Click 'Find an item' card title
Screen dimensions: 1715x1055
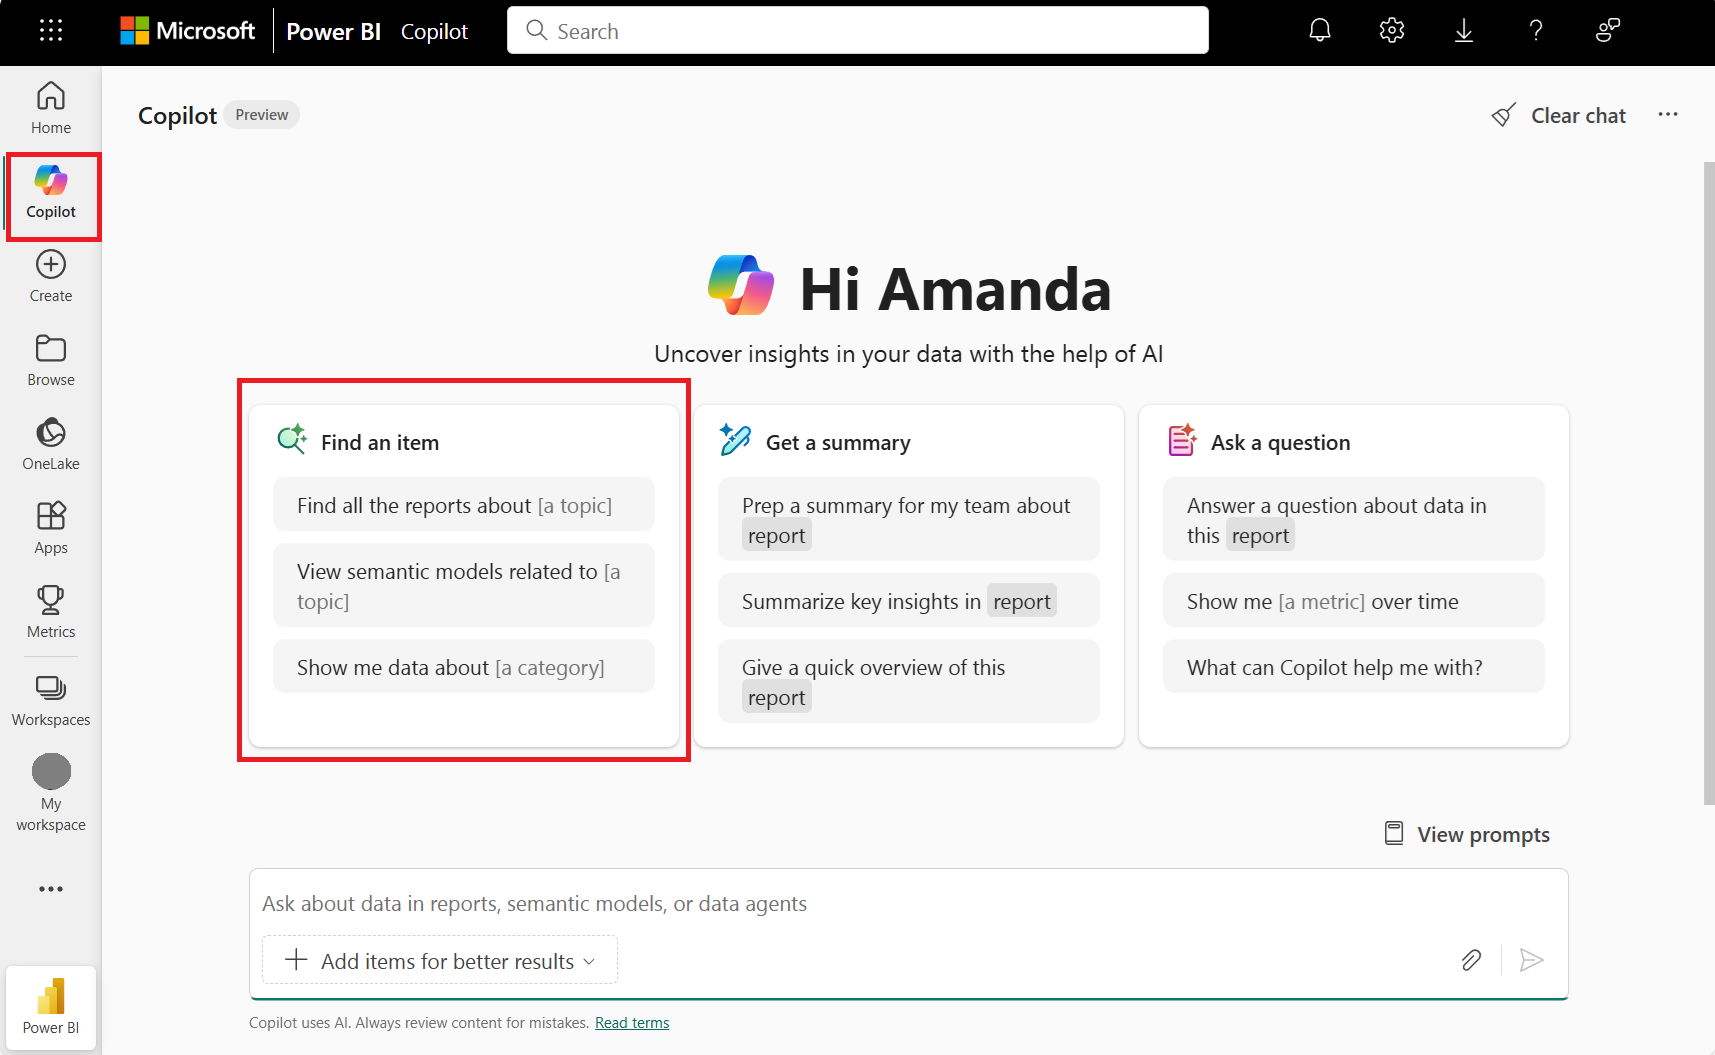pos(380,443)
